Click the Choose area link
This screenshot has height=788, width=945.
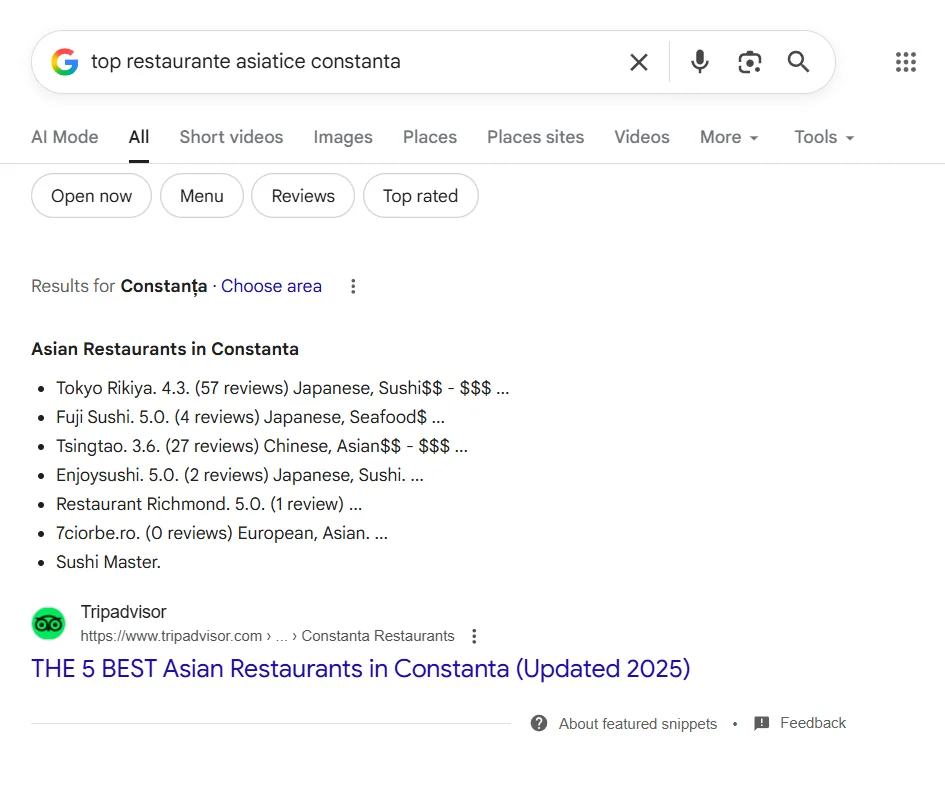271,286
